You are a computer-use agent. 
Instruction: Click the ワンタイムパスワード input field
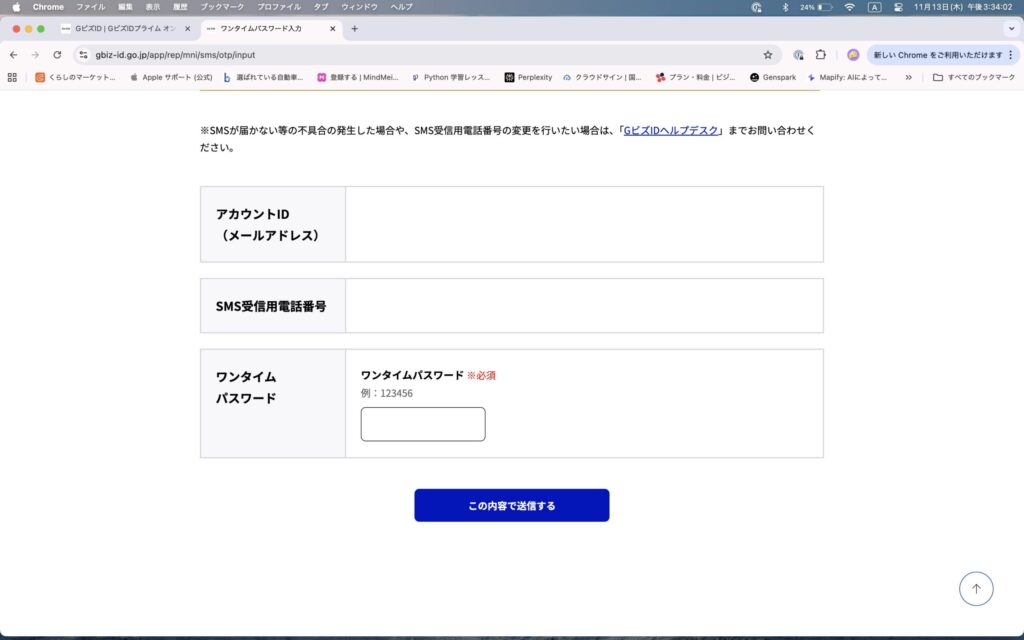pyautogui.click(x=423, y=424)
